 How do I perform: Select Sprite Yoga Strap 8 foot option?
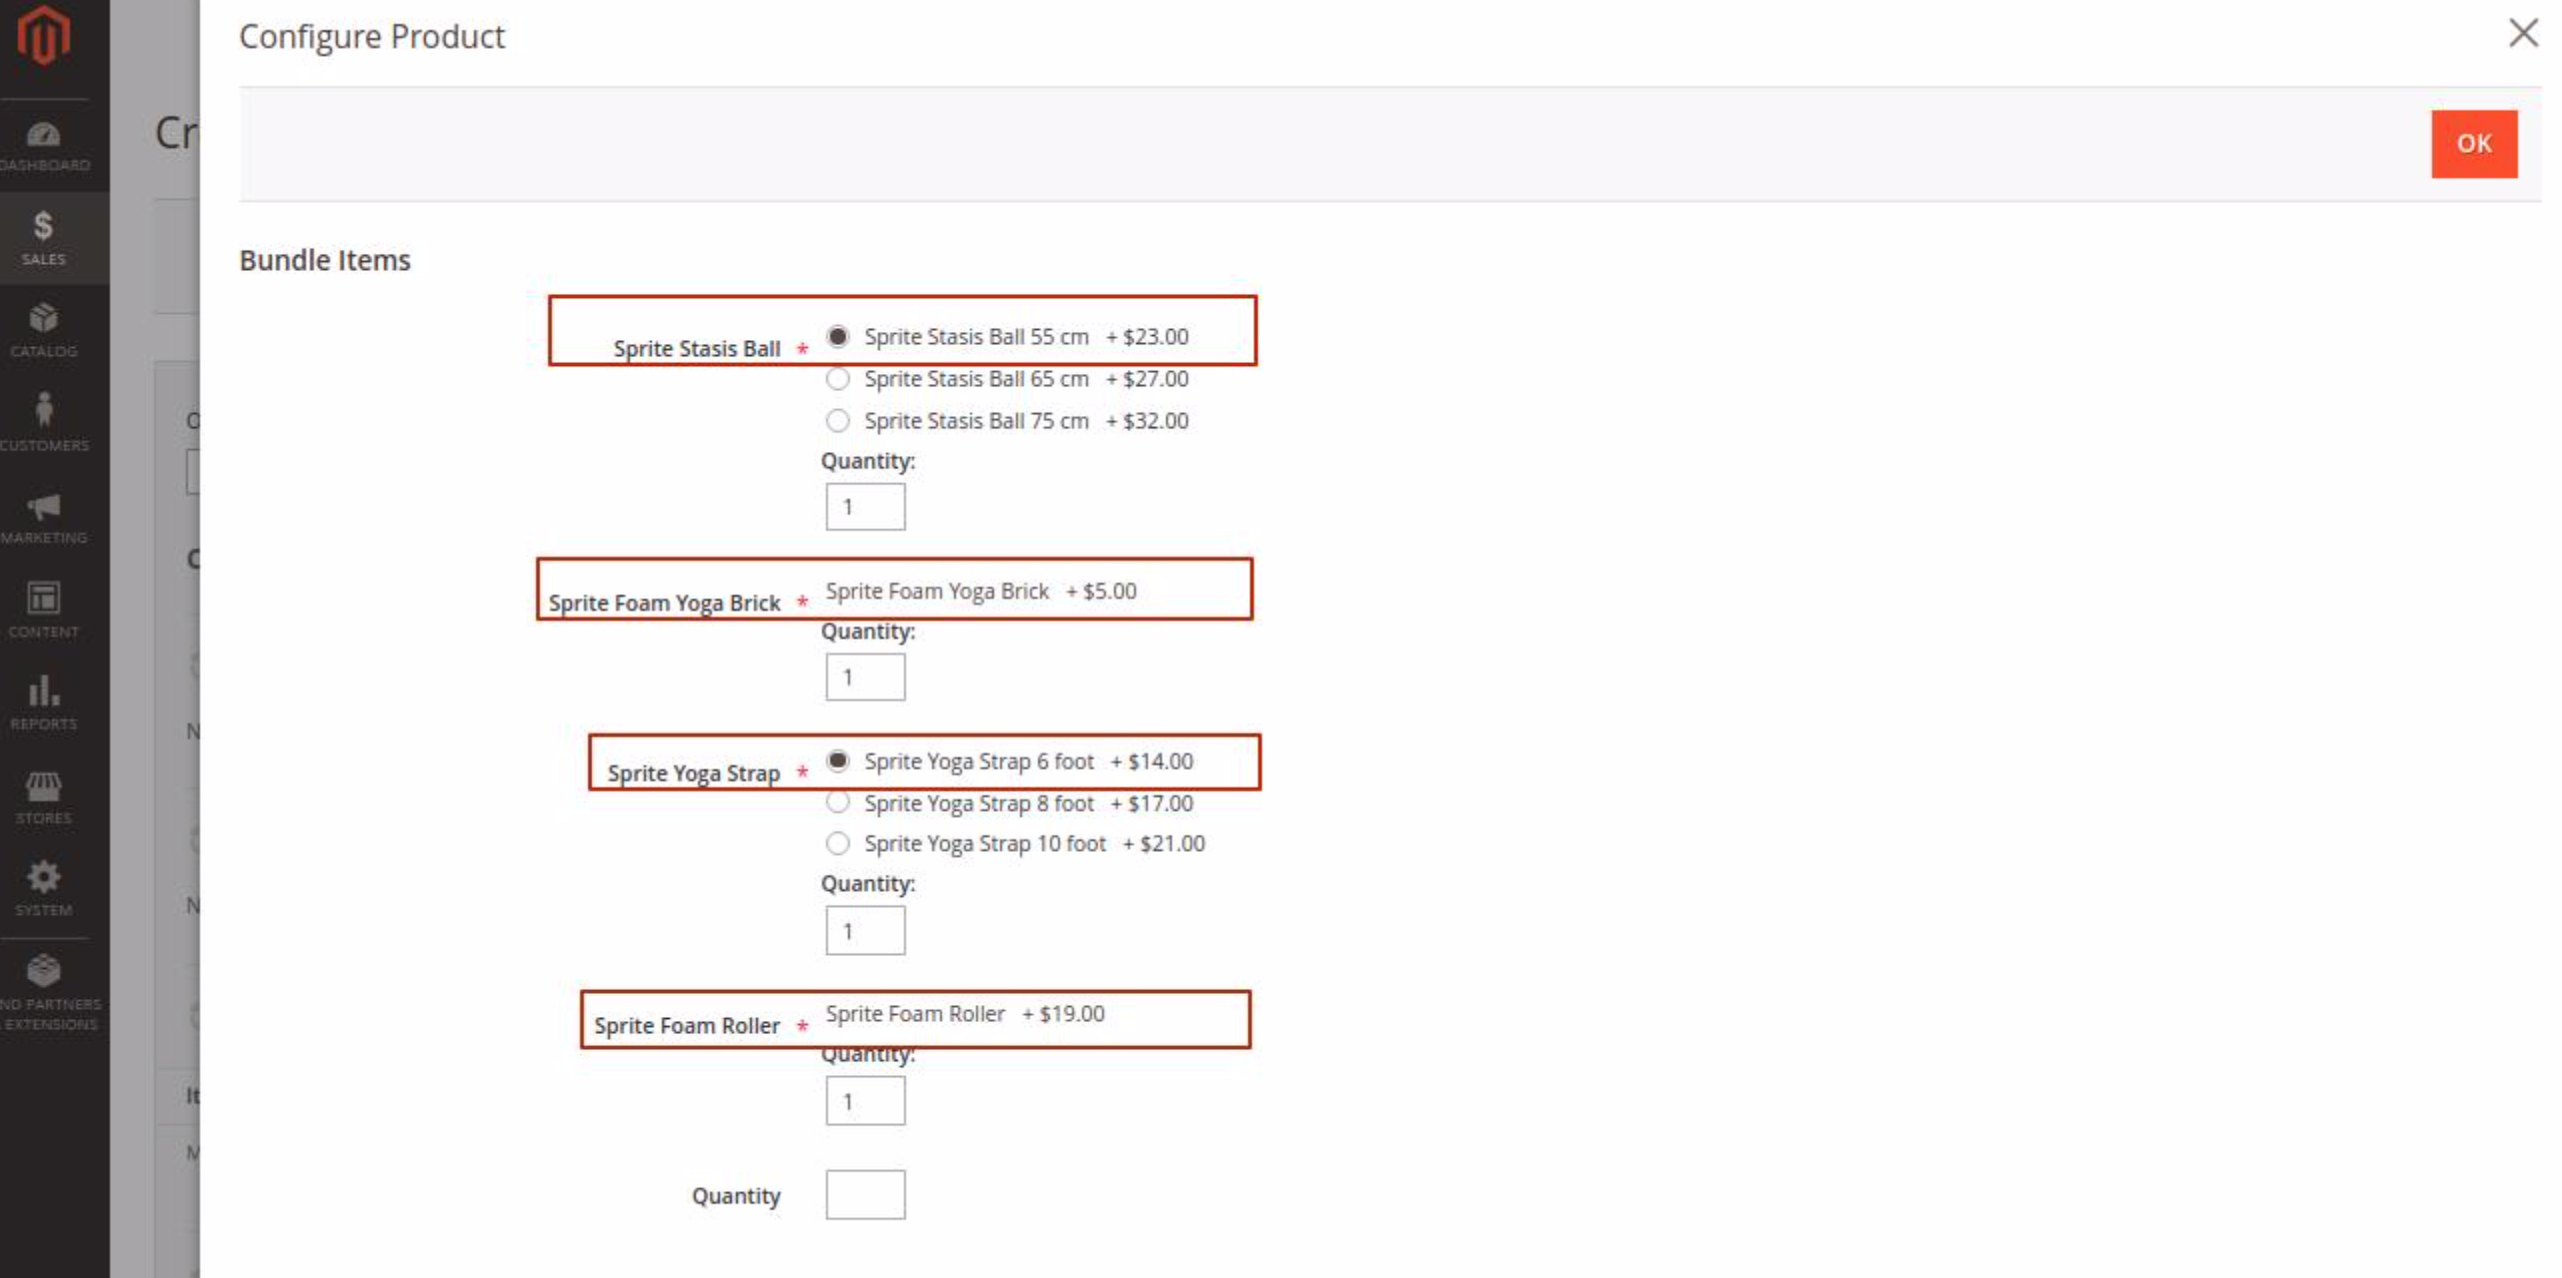[x=838, y=803]
